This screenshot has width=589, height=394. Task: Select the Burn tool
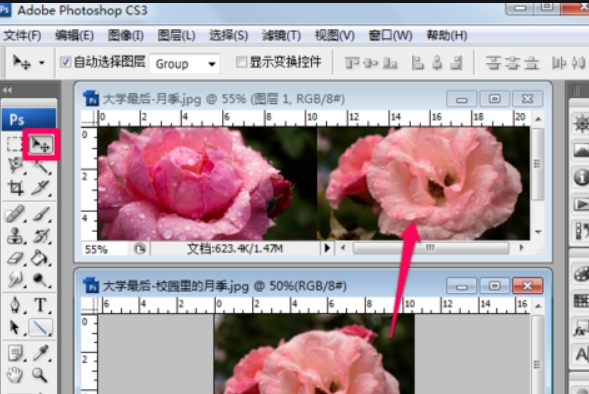point(41,280)
